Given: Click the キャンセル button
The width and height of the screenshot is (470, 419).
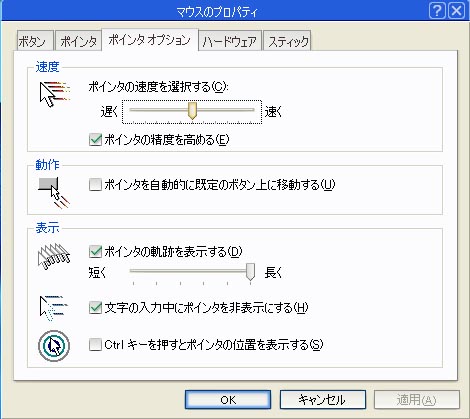Looking at the screenshot, I should pos(323,400).
